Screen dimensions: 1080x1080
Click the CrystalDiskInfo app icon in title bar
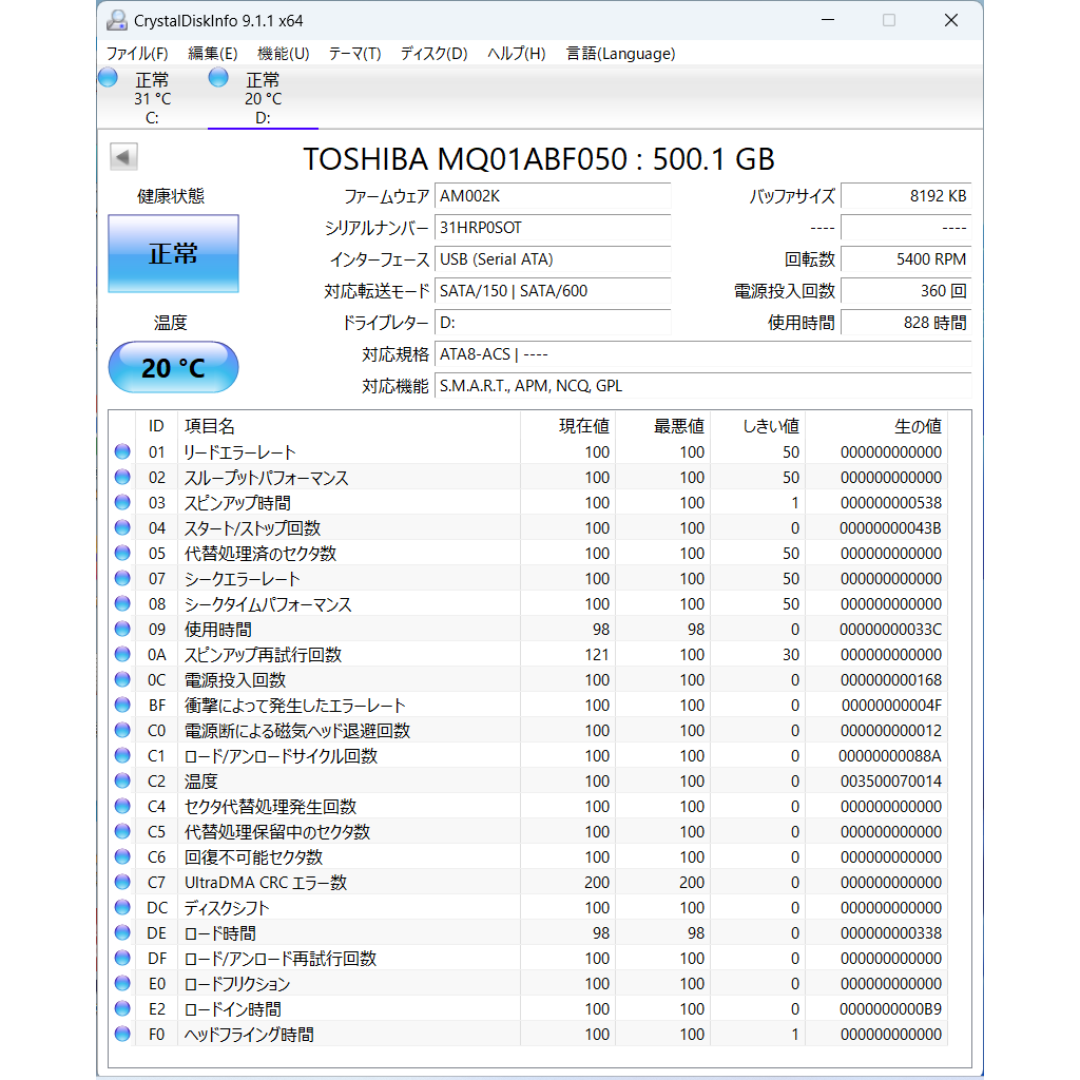(117, 21)
